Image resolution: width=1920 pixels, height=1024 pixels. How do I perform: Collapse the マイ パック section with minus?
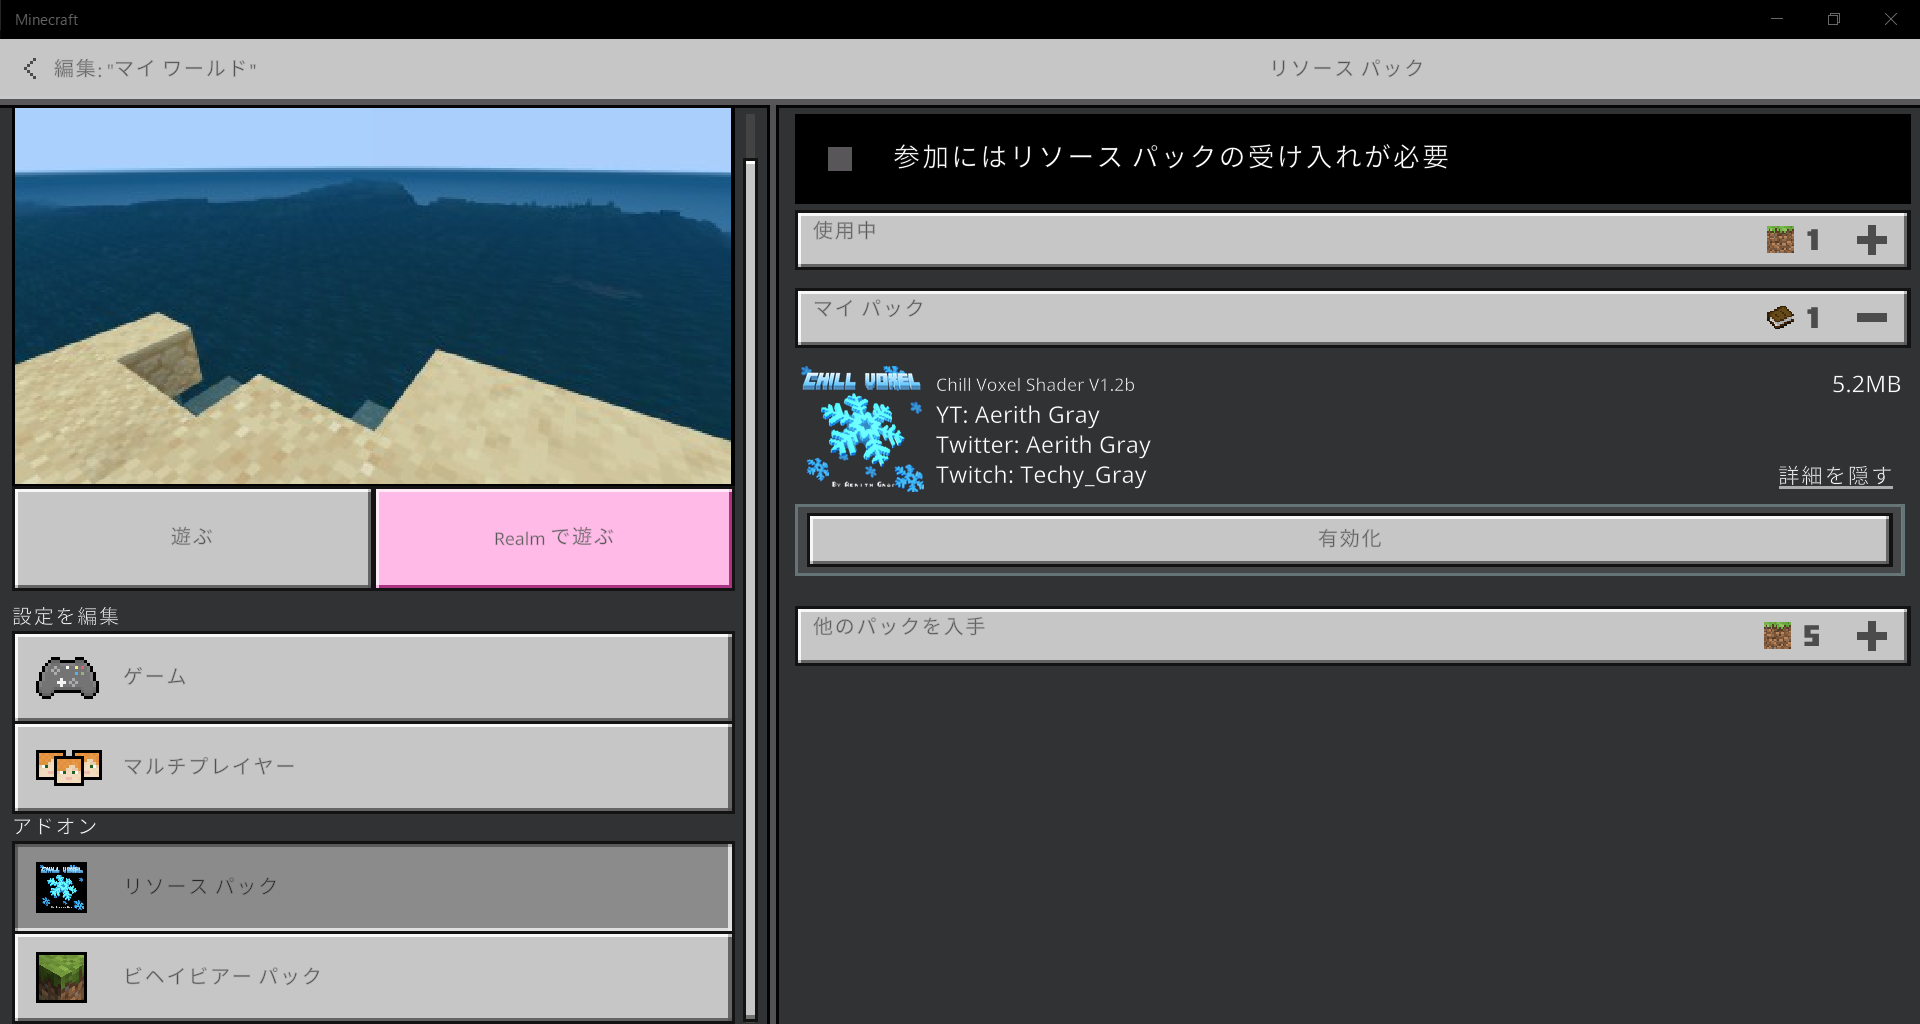1871,318
